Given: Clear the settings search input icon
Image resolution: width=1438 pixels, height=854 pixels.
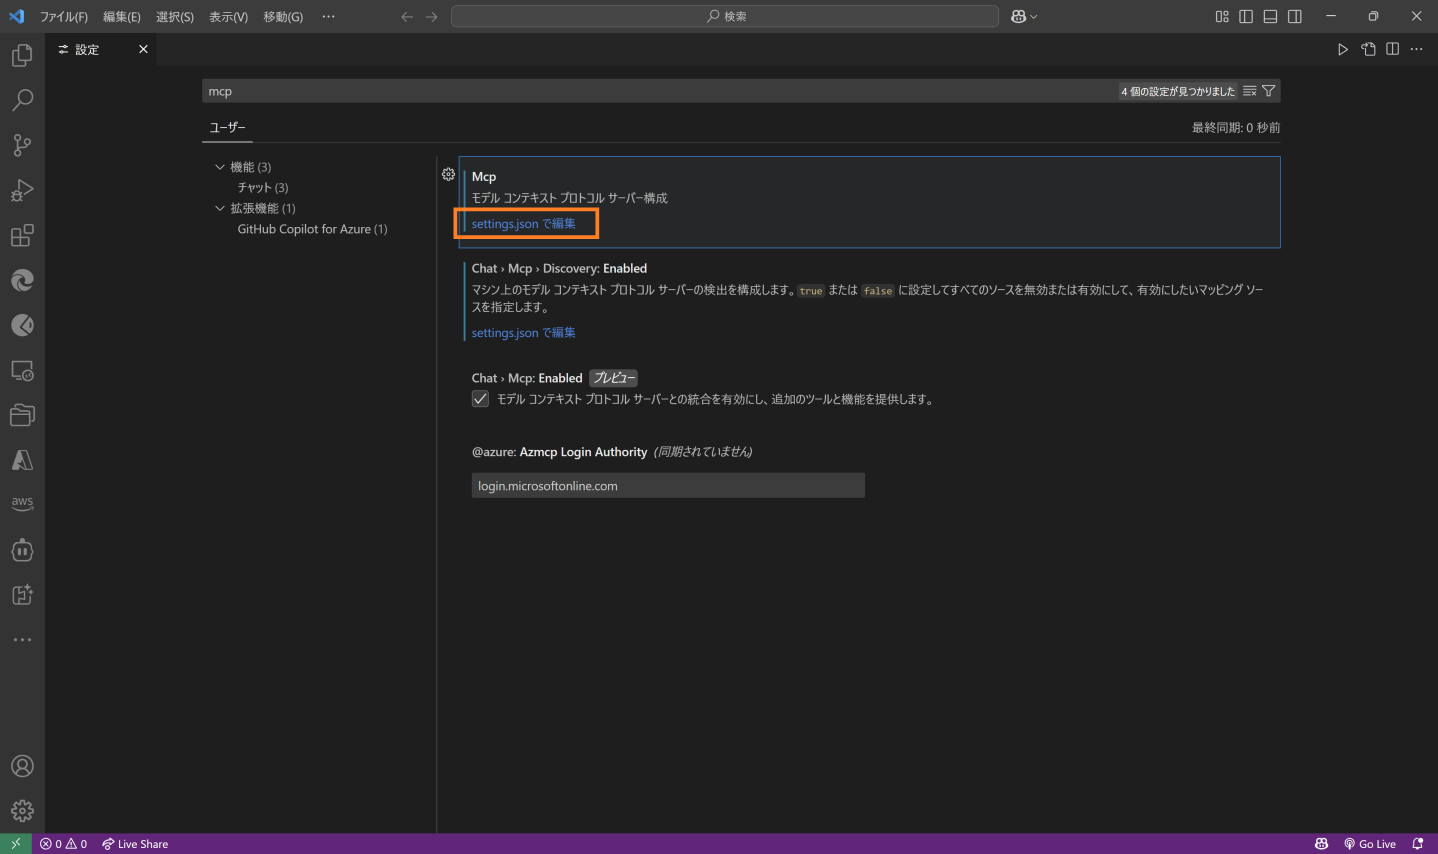Looking at the screenshot, I should pyautogui.click(x=1250, y=91).
